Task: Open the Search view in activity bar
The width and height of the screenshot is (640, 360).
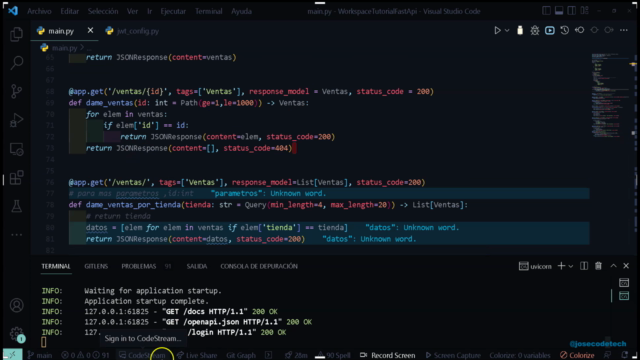Action: (16, 62)
